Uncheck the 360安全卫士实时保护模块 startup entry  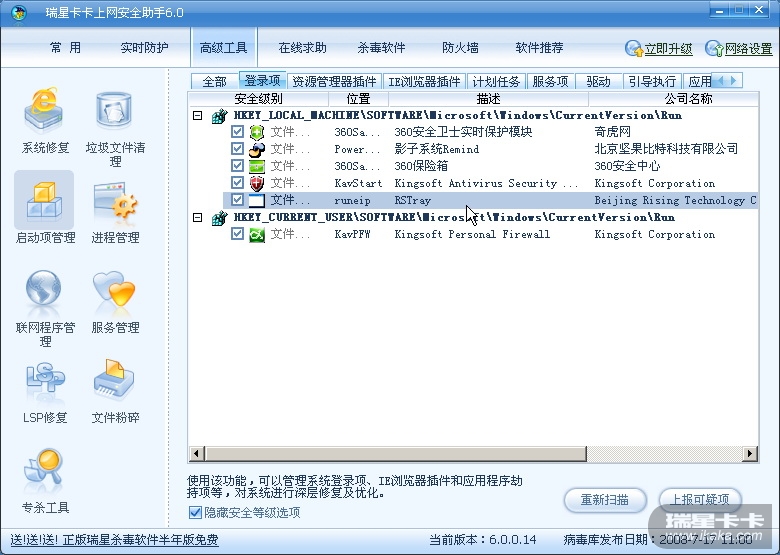coord(237,132)
